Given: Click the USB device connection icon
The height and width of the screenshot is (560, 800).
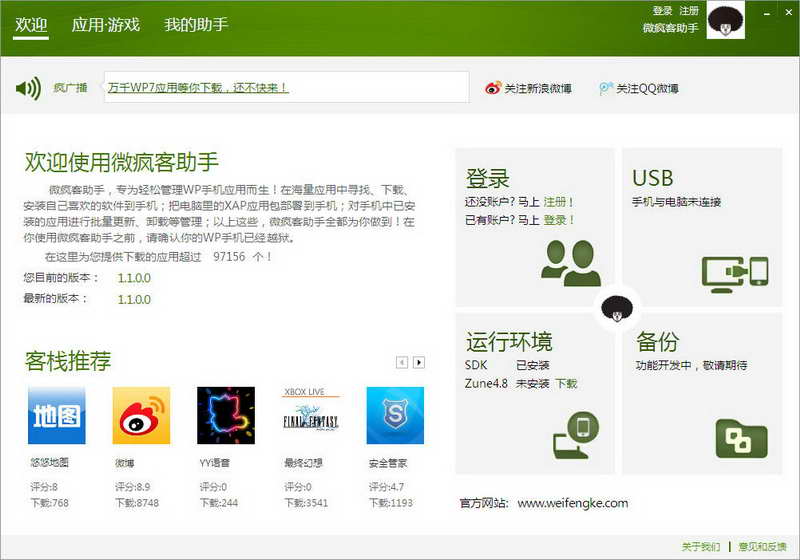Looking at the screenshot, I should pos(734,272).
